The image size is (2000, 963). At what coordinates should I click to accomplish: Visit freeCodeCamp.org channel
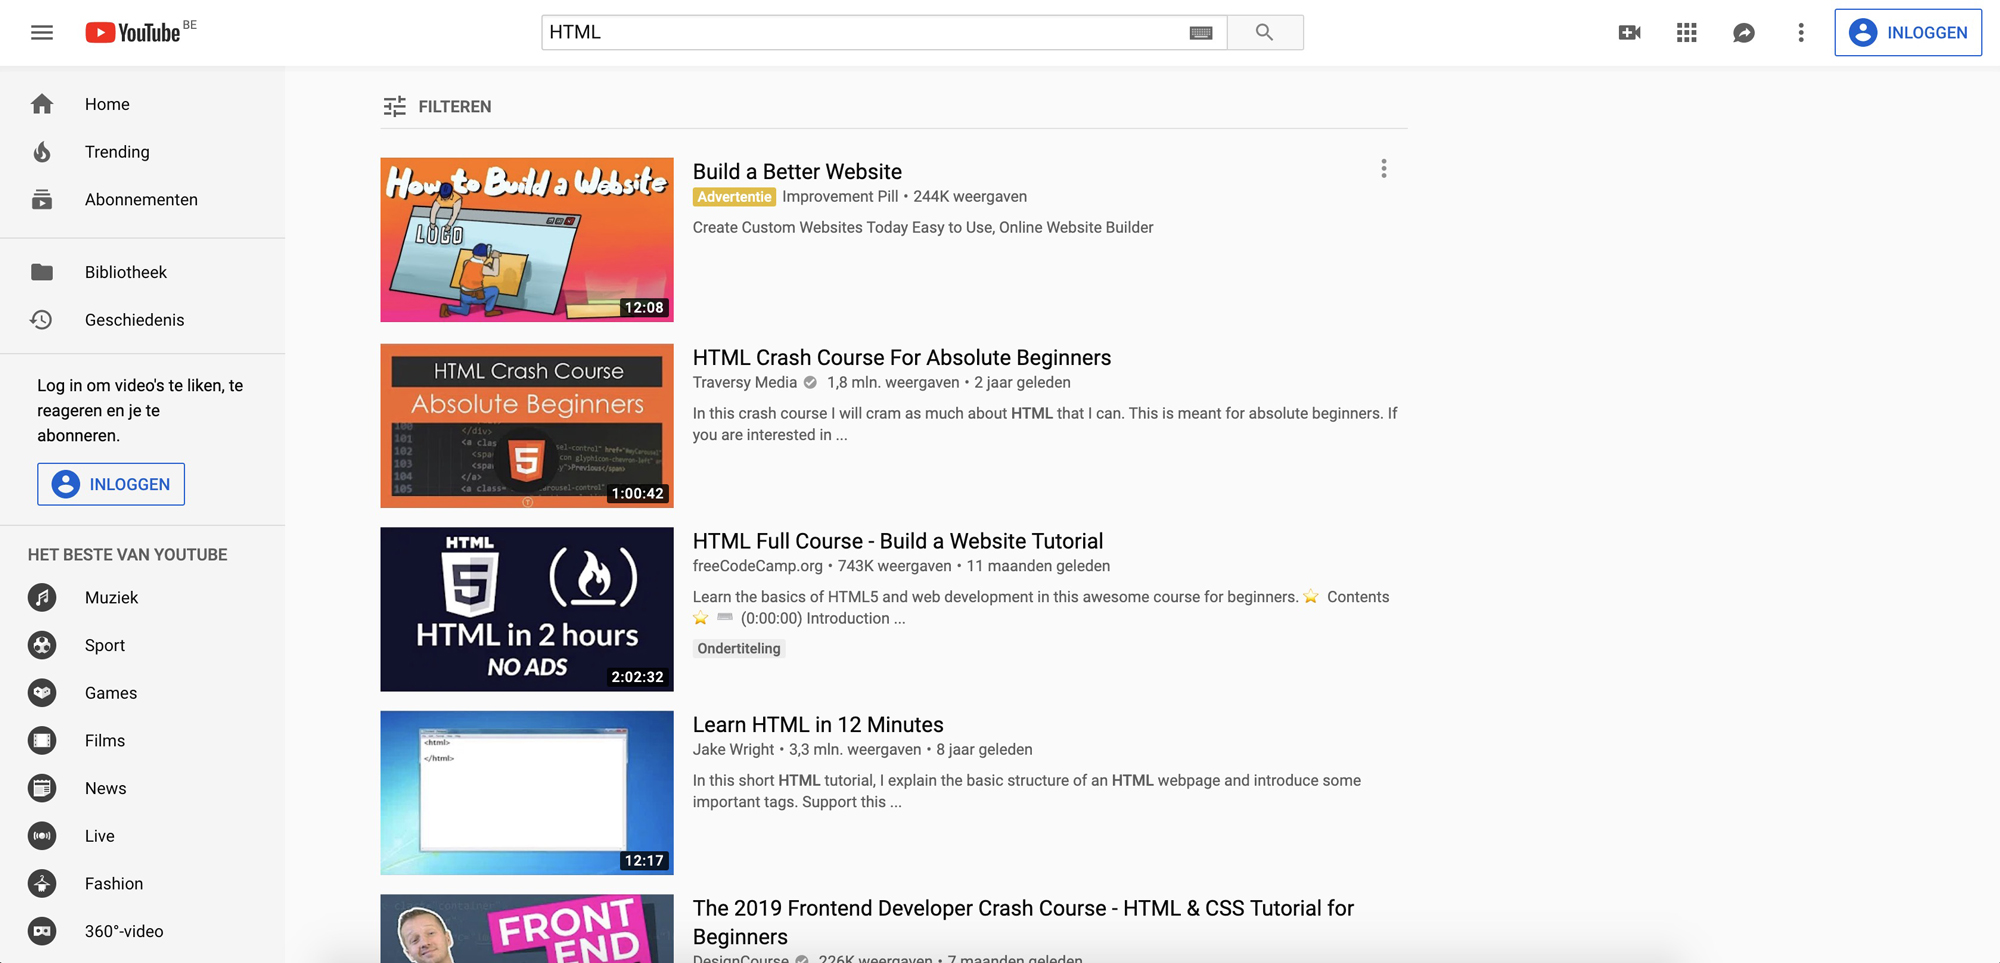tap(758, 566)
